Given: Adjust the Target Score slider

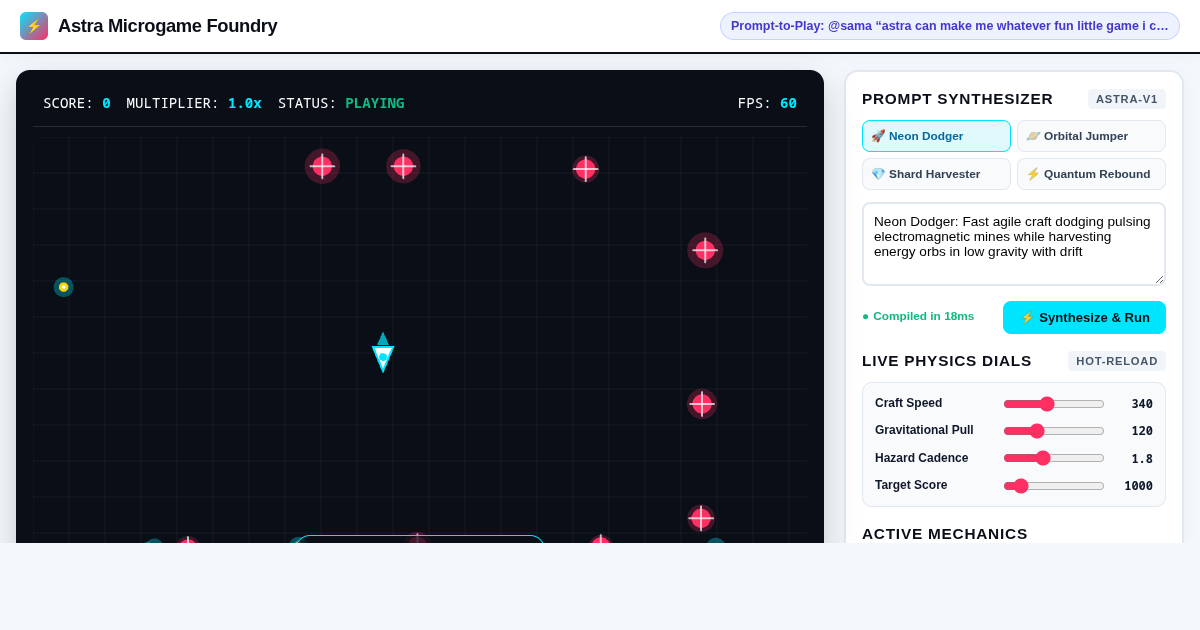Looking at the screenshot, I should point(1054,486).
